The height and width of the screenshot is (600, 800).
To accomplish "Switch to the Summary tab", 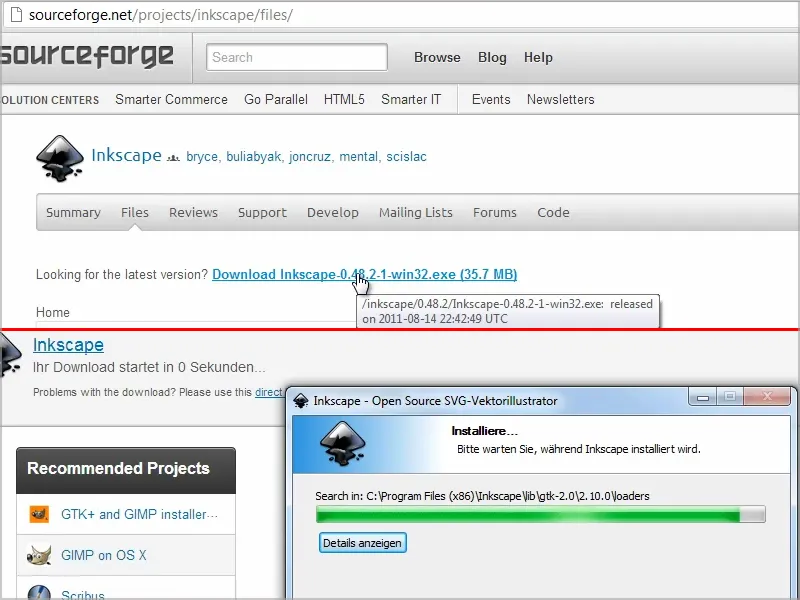I will click(73, 213).
